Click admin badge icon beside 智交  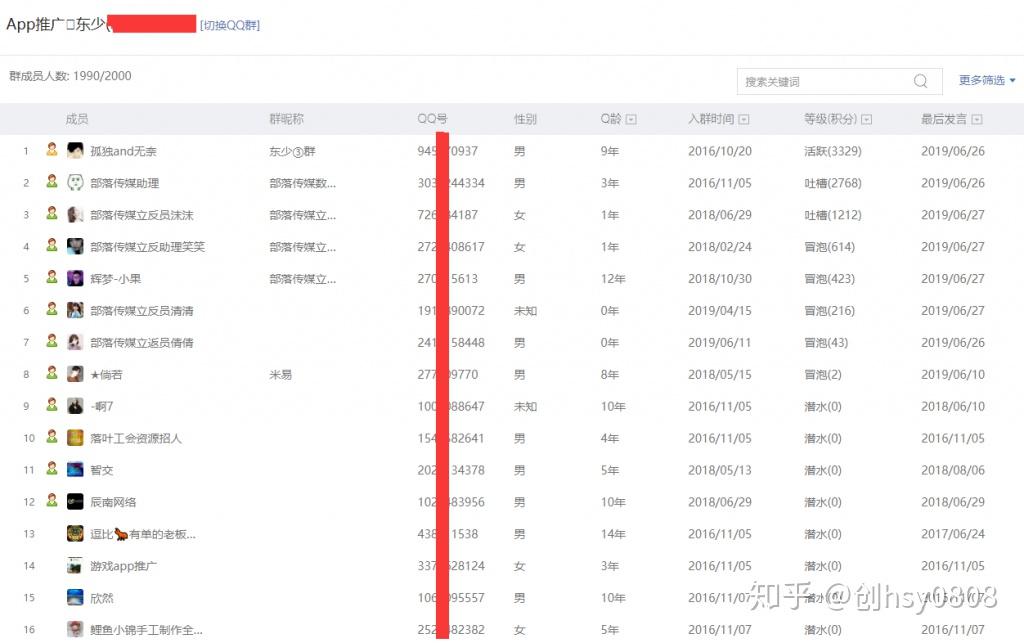pos(52,469)
